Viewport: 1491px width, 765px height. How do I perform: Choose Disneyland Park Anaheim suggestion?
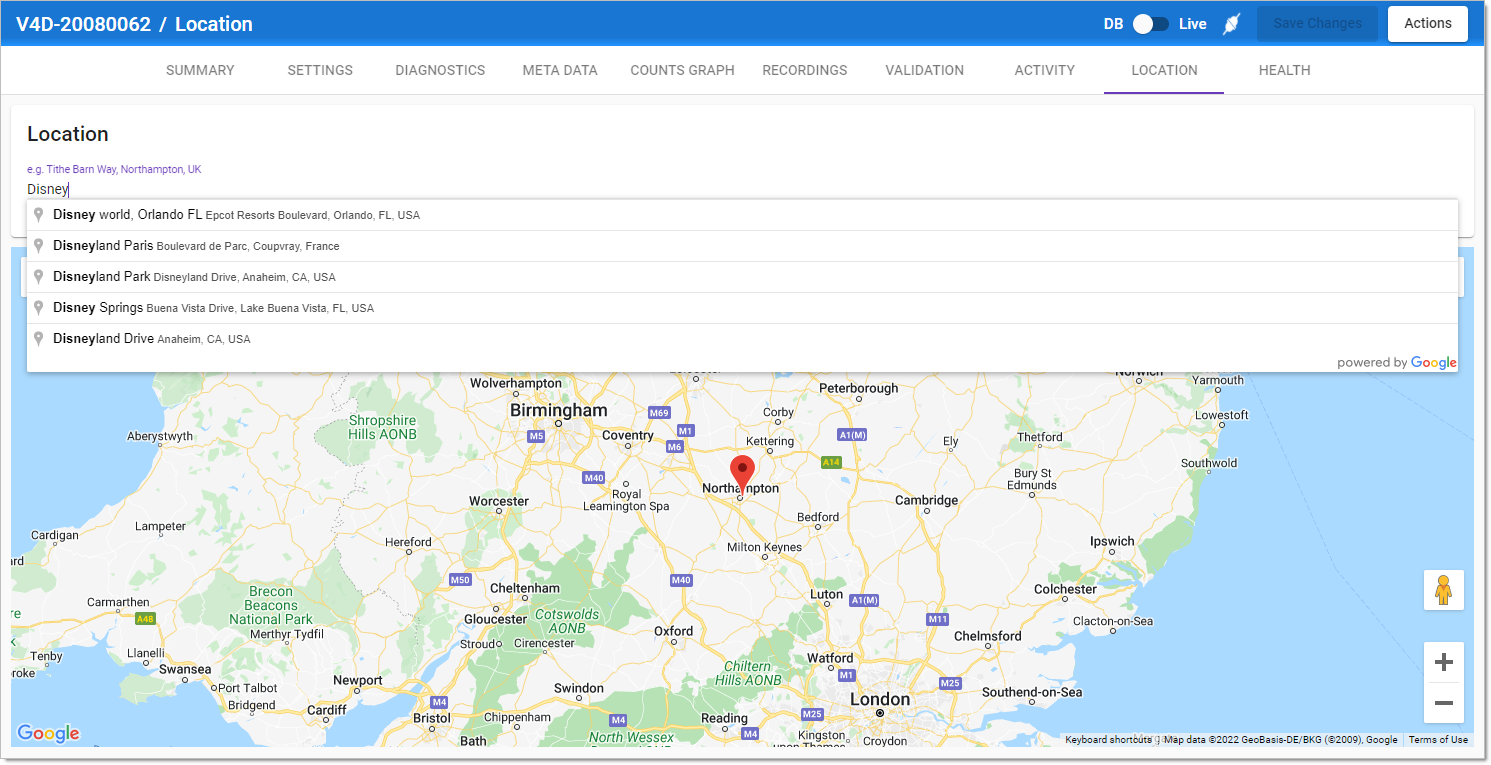(742, 277)
